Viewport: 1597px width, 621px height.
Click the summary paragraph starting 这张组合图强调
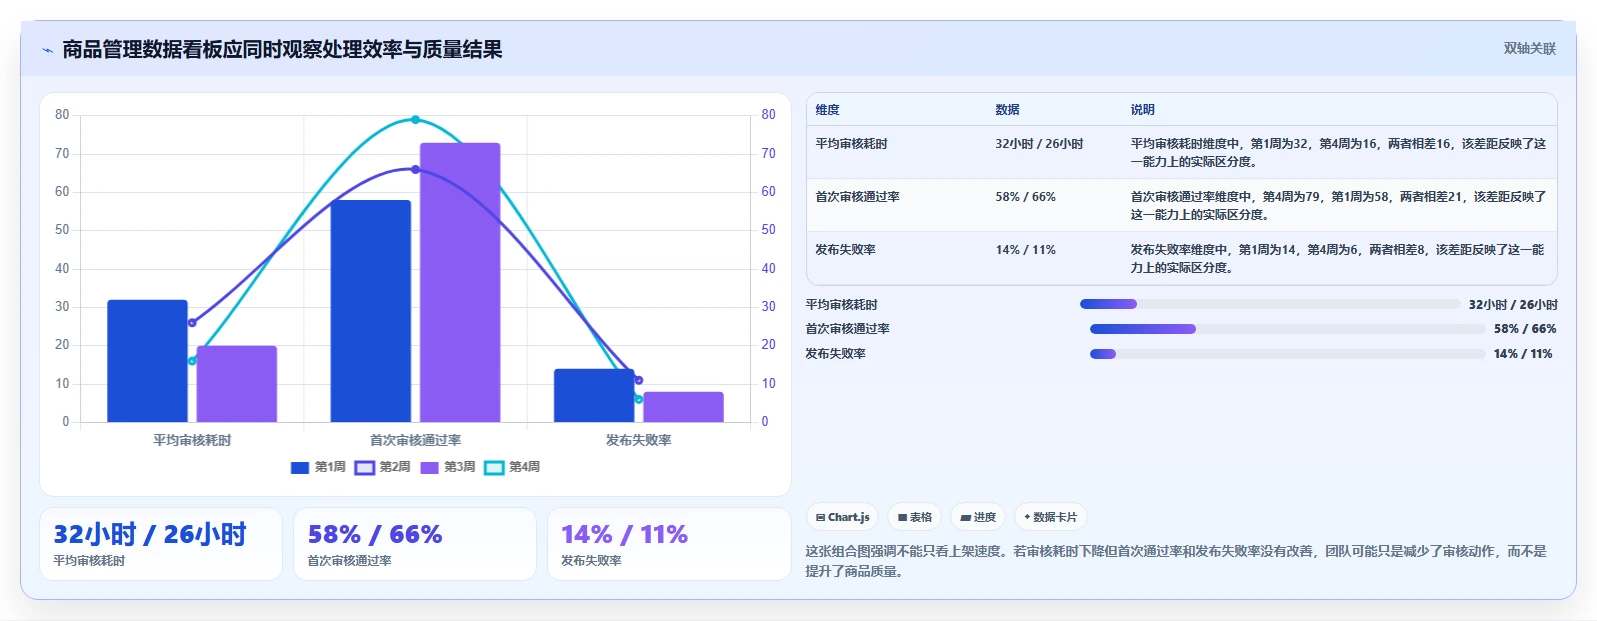pyautogui.click(x=1177, y=561)
